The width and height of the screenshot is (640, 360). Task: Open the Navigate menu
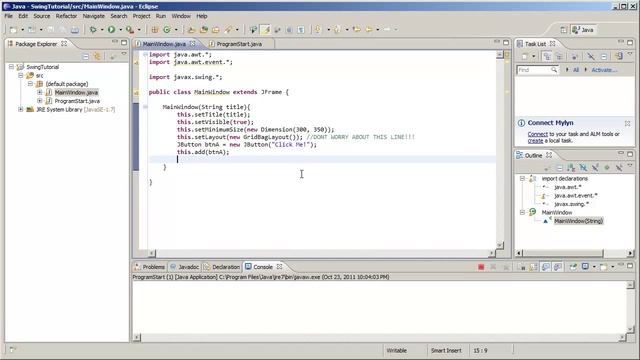coord(93,16)
